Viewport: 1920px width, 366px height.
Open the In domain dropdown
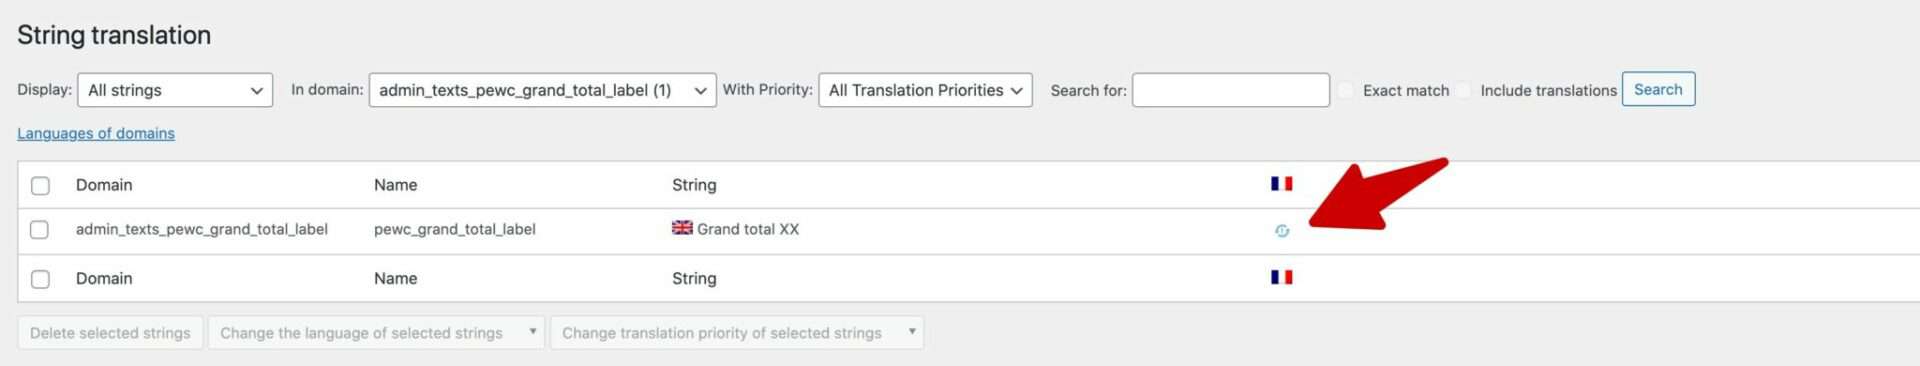click(542, 90)
